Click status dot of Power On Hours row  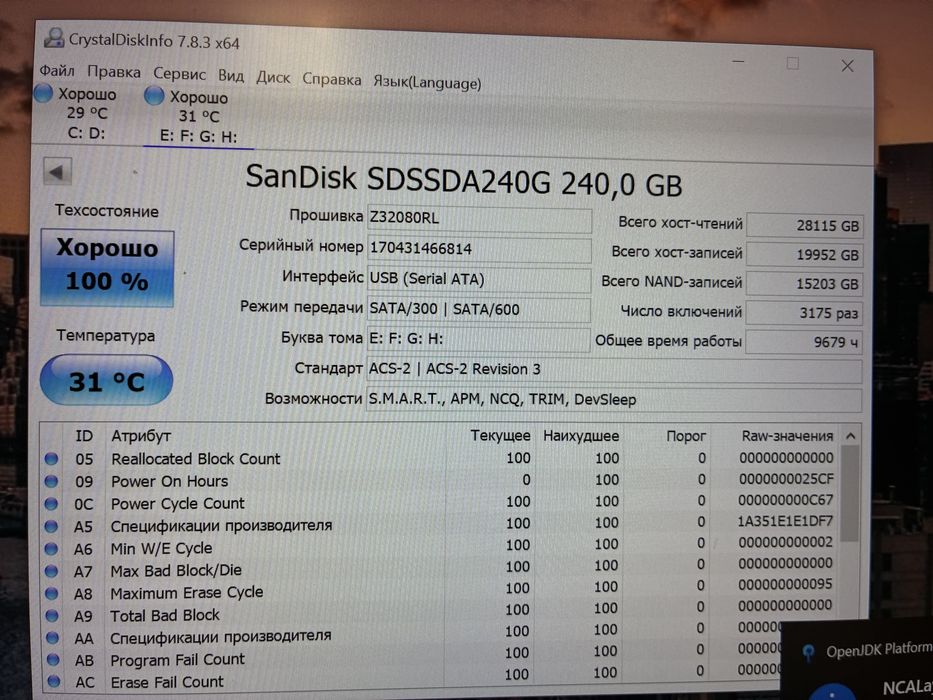point(51,481)
